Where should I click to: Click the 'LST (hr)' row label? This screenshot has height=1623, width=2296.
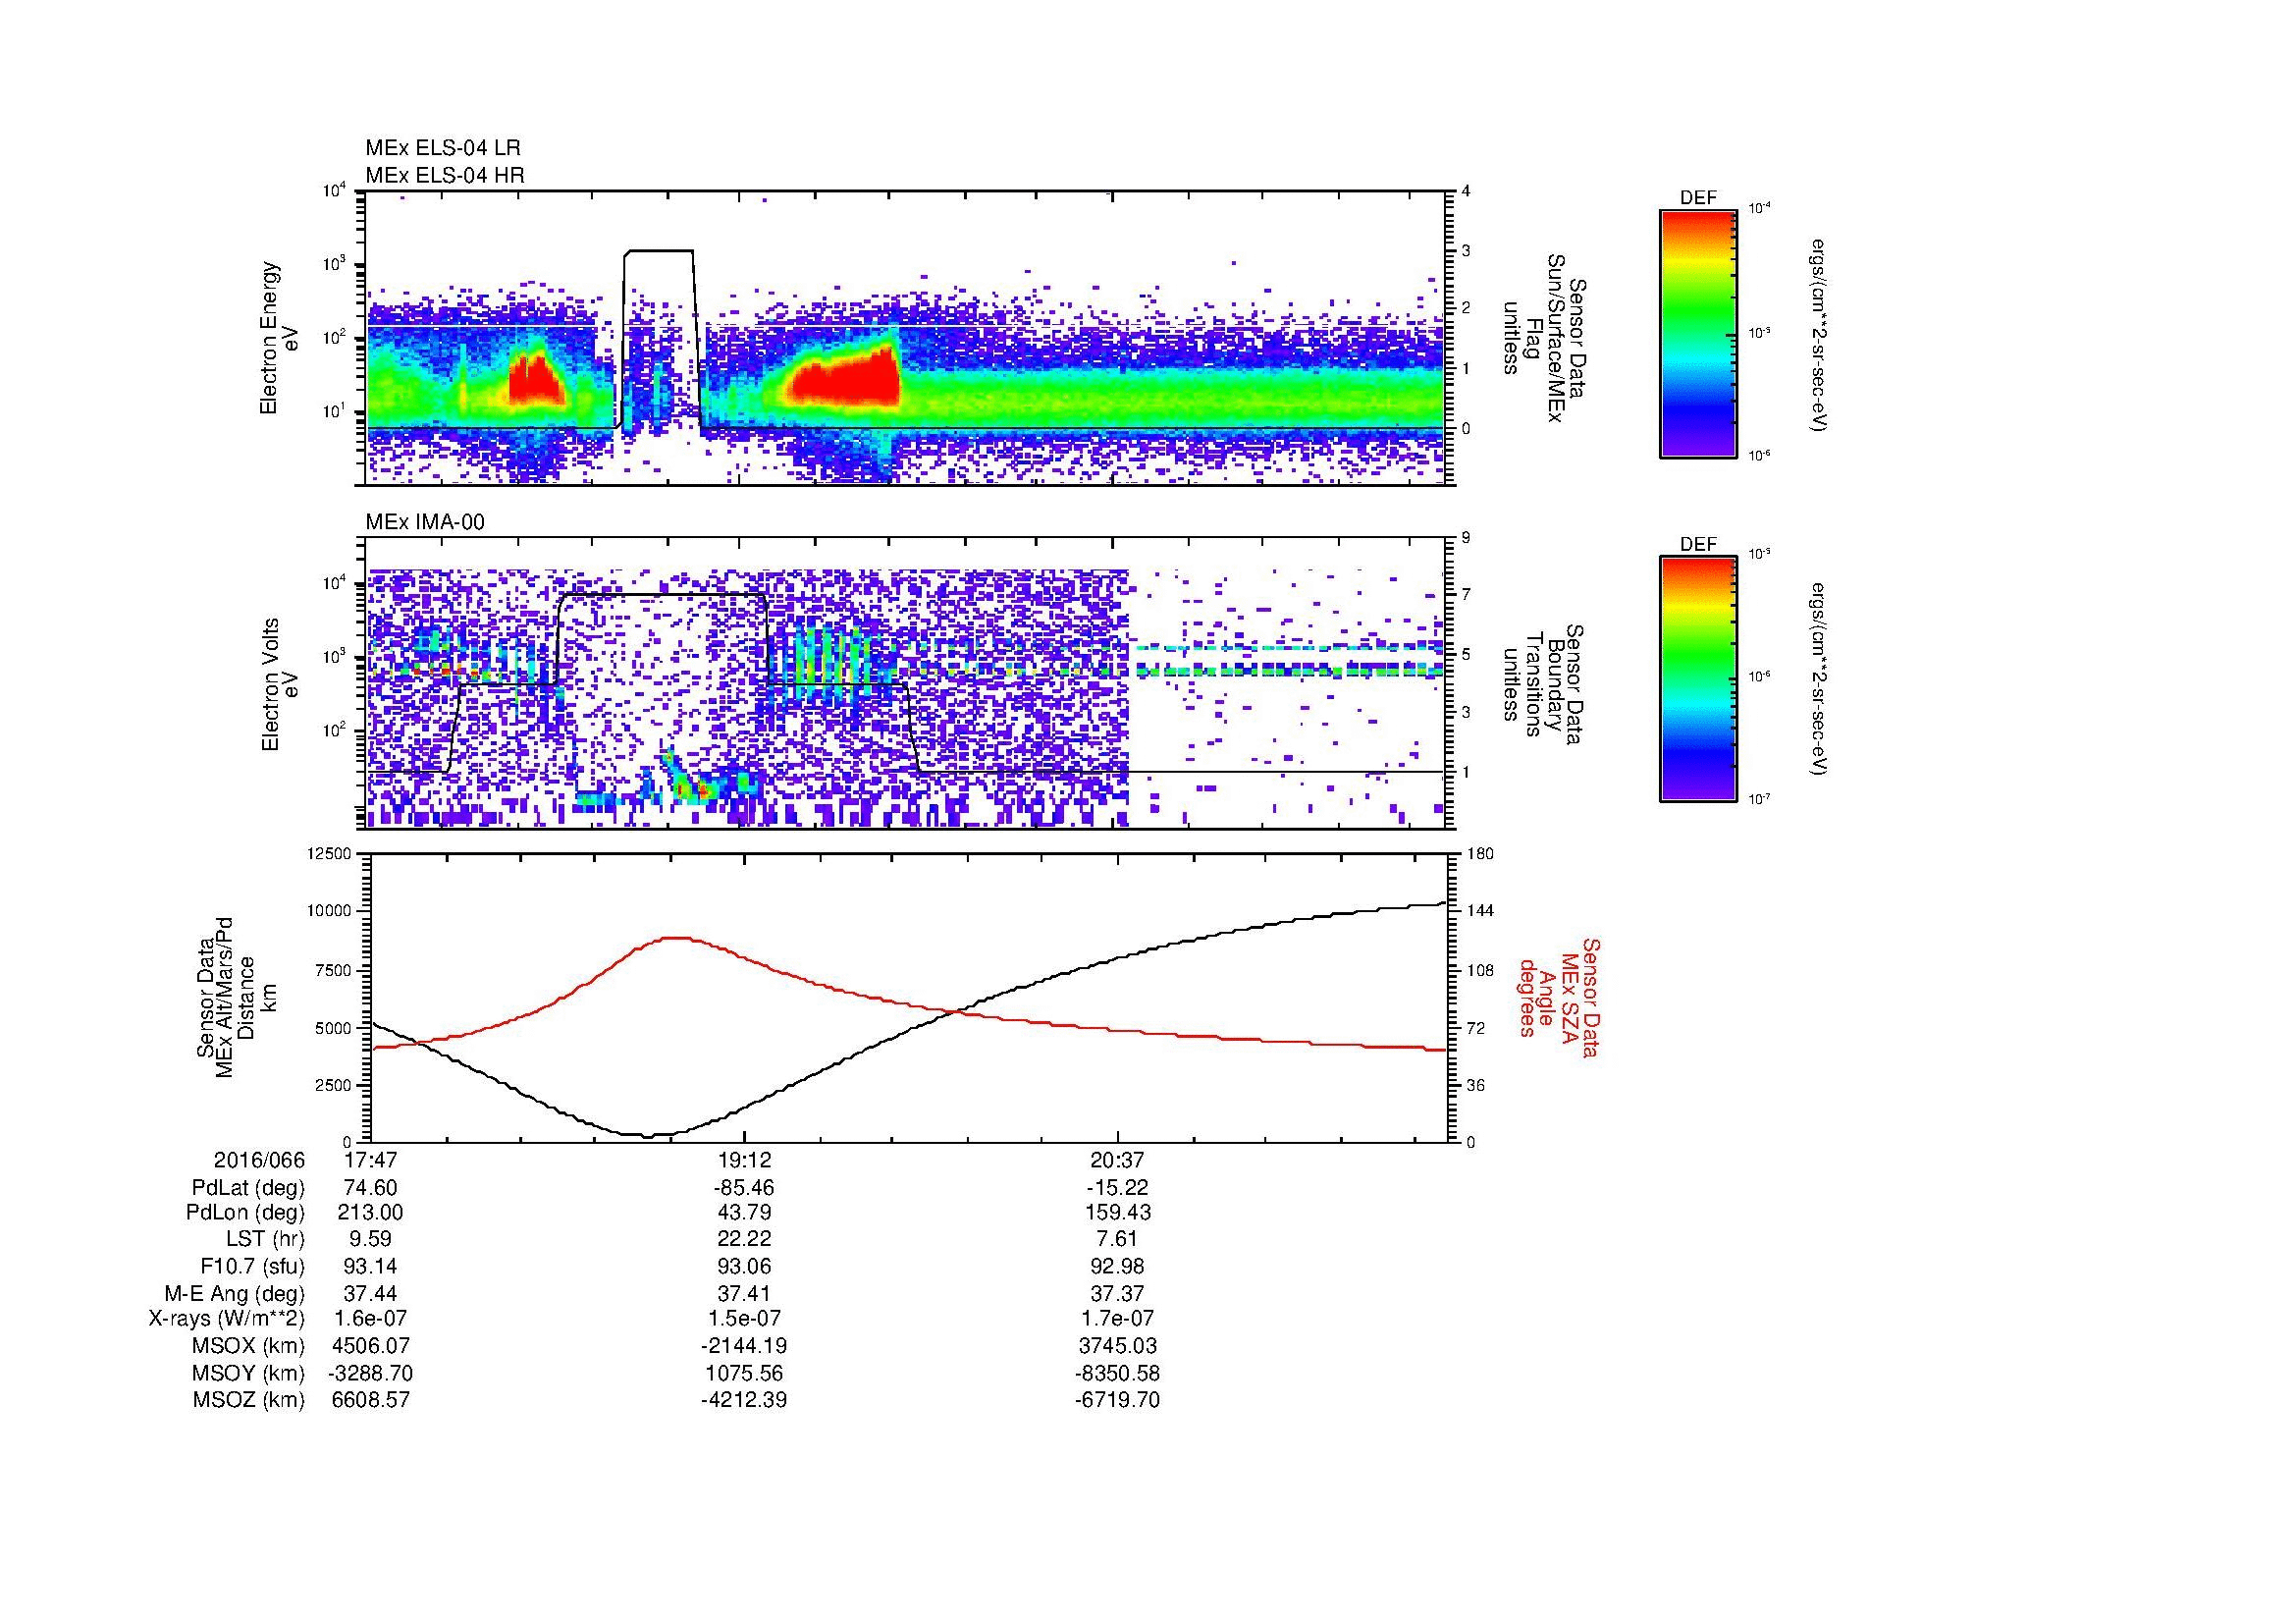pyautogui.click(x=265, y=1239)
